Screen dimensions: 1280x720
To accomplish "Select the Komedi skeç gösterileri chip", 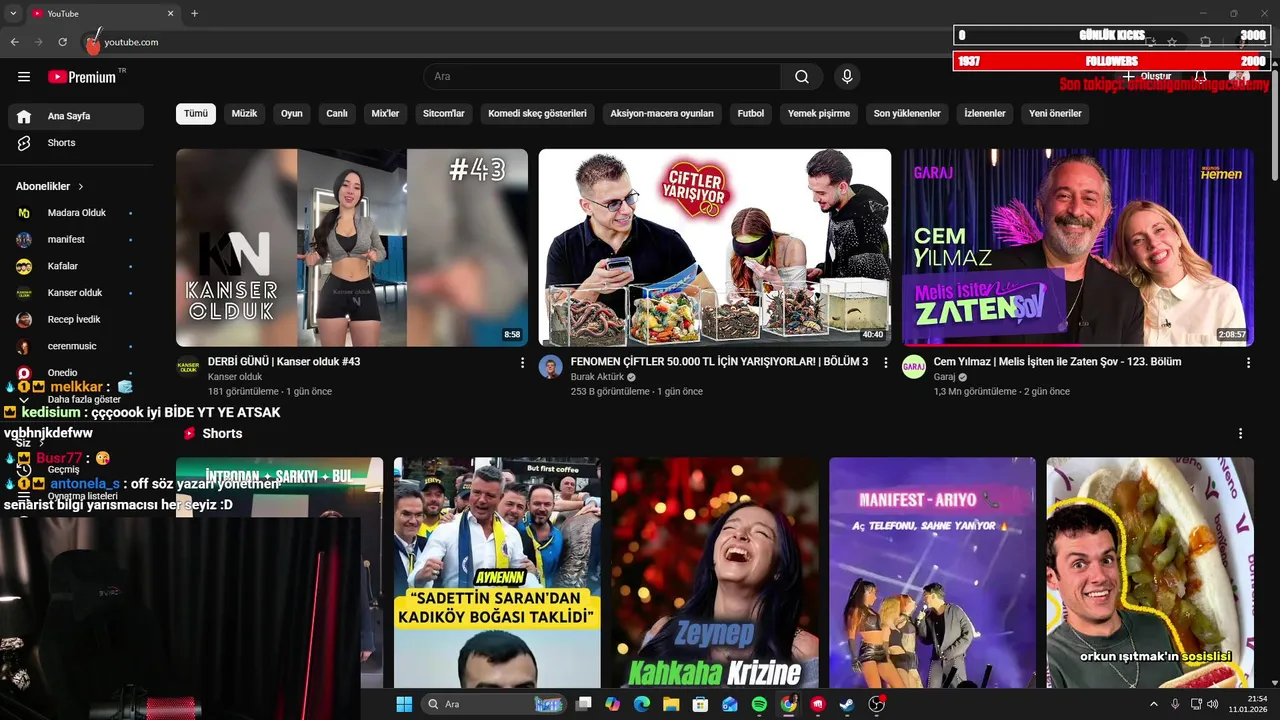I will click(537, 114).
